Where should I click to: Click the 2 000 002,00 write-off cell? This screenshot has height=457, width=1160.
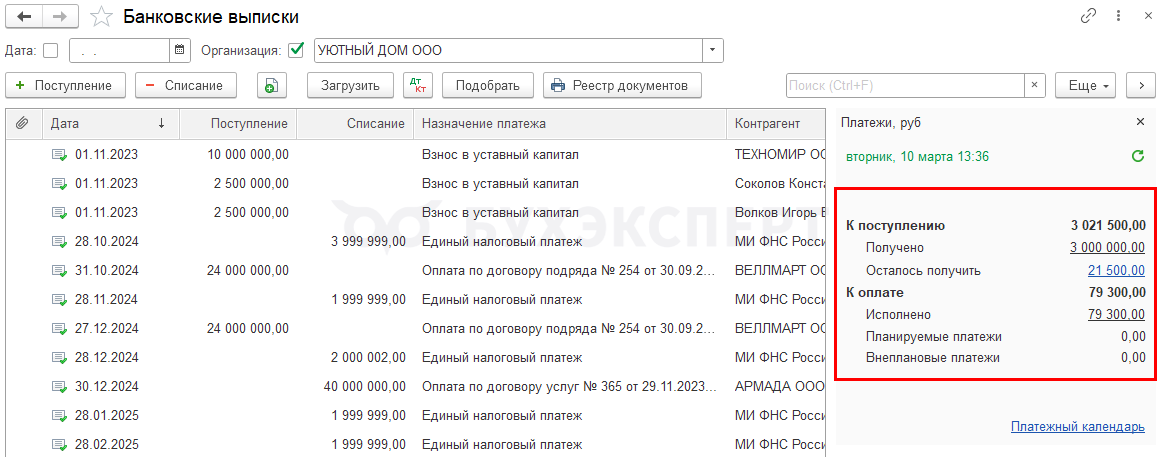(x=355, y=358)
